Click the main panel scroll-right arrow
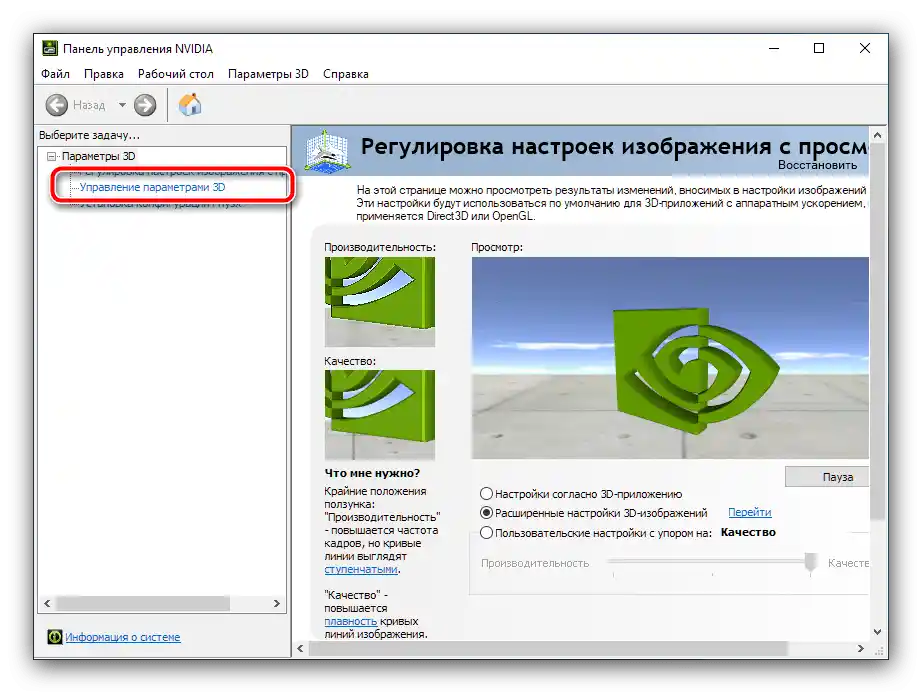Viewport: 922px width, 693px height. (x=861, y=648)
